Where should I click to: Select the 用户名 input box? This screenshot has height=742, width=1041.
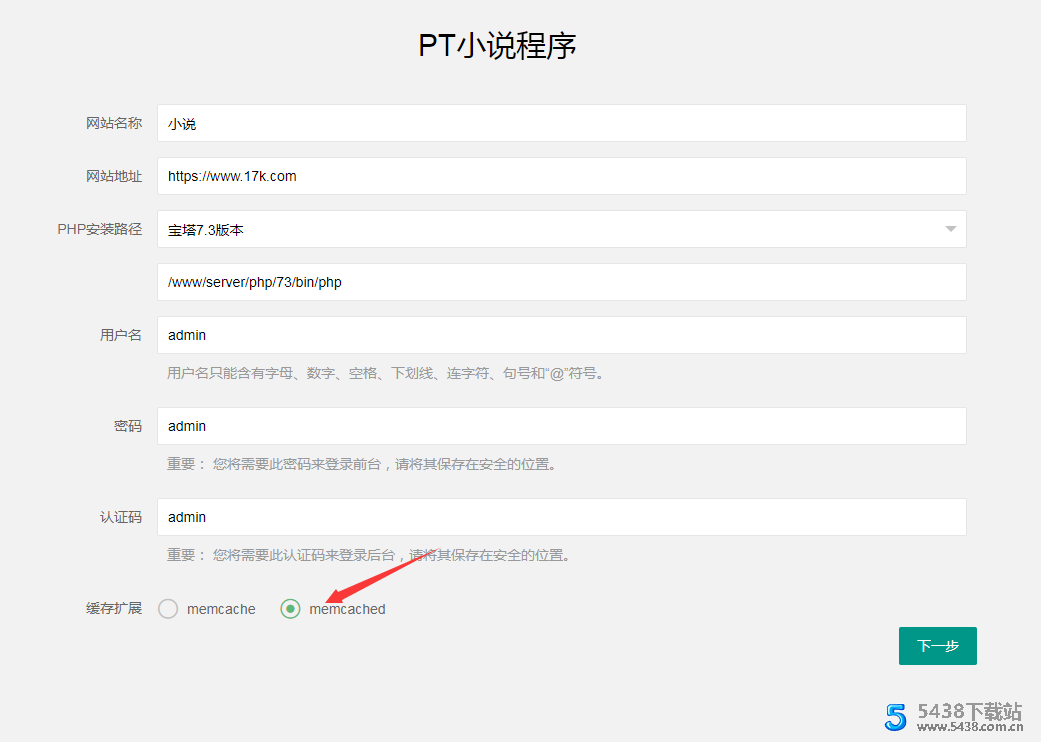click(561, 335)
